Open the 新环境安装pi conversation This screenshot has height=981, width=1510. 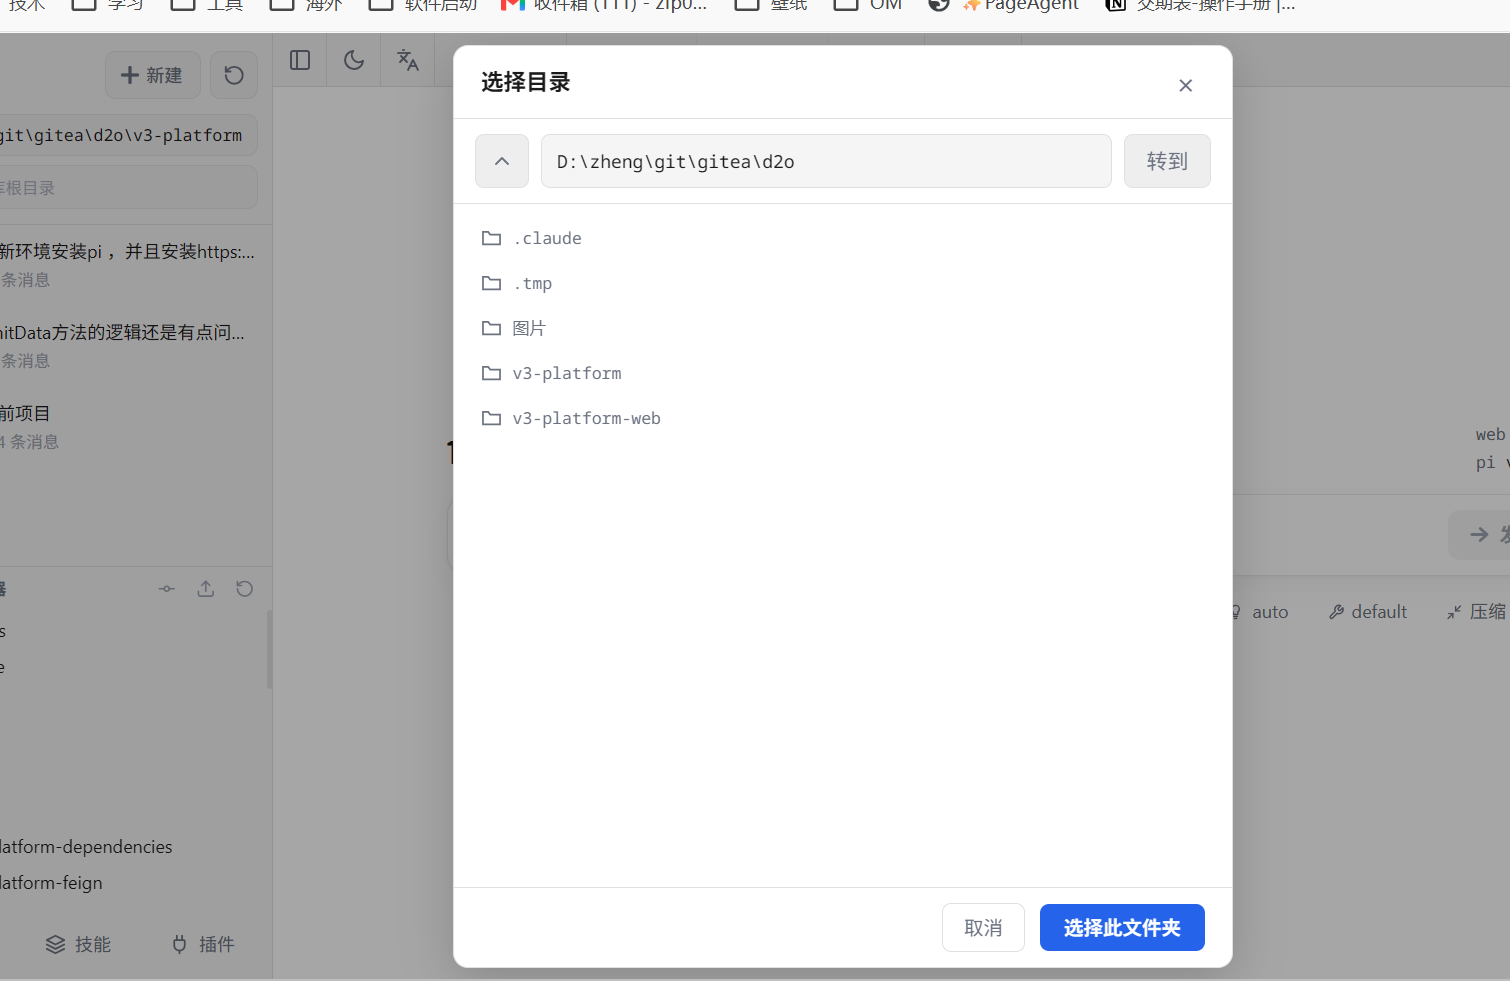pos(130,264)
